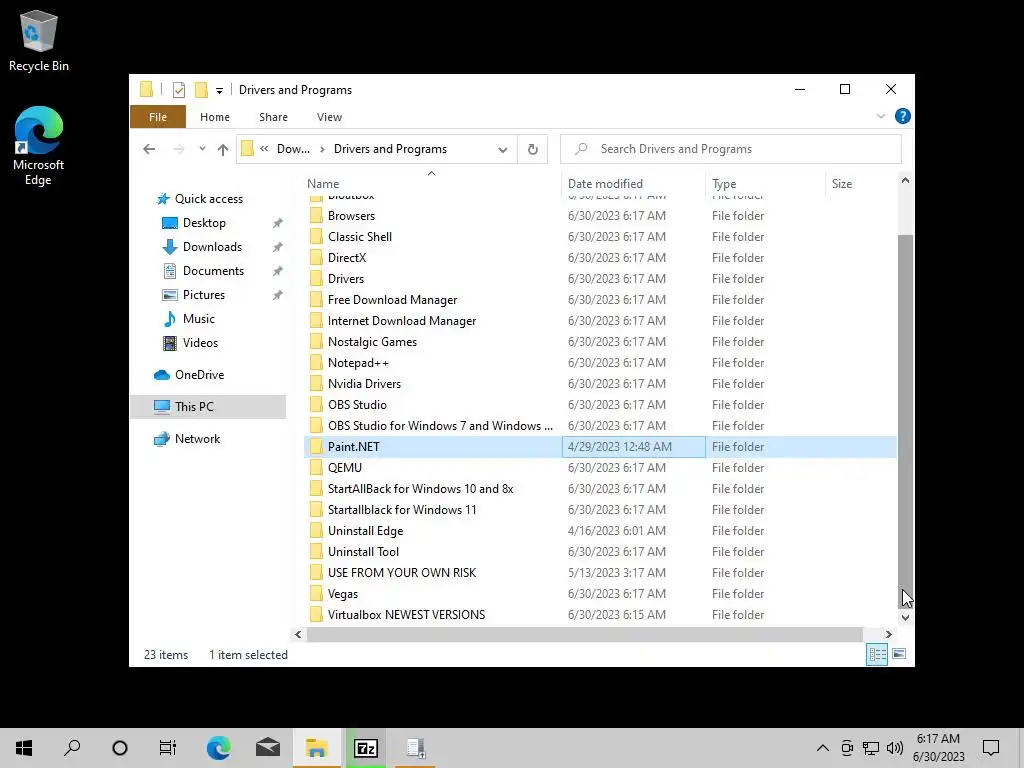Screen dimensions: 1024x768
Task: Switch to the Home ribbon tab
Action: (x=215, y=117)
